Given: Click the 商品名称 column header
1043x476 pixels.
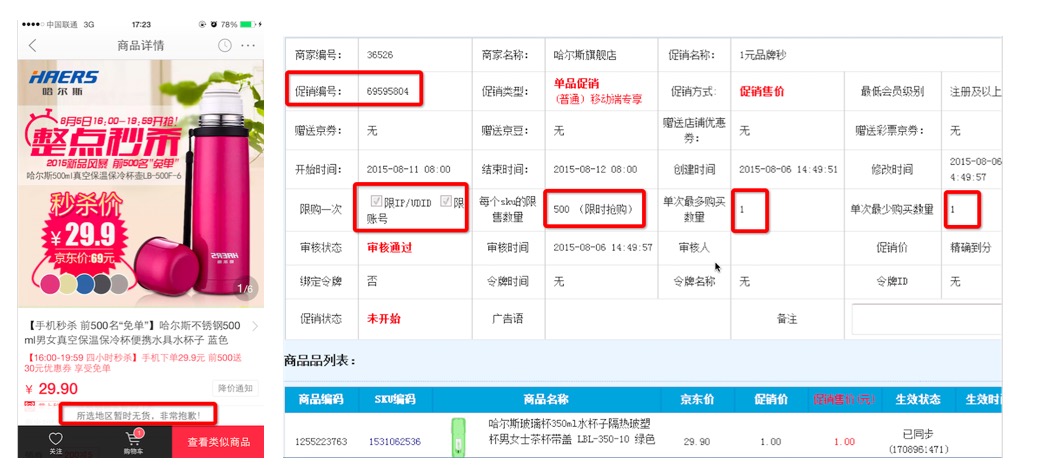Looking at the screenshot, I should [546, 400].
